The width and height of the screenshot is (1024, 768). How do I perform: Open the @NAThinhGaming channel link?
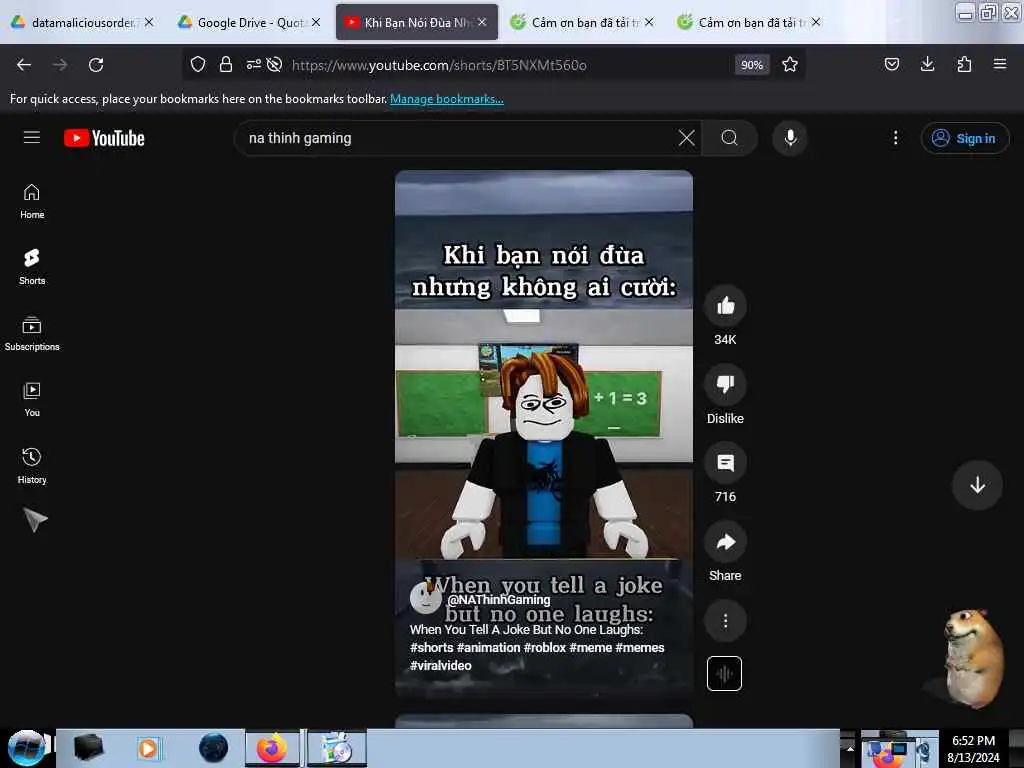499,600
